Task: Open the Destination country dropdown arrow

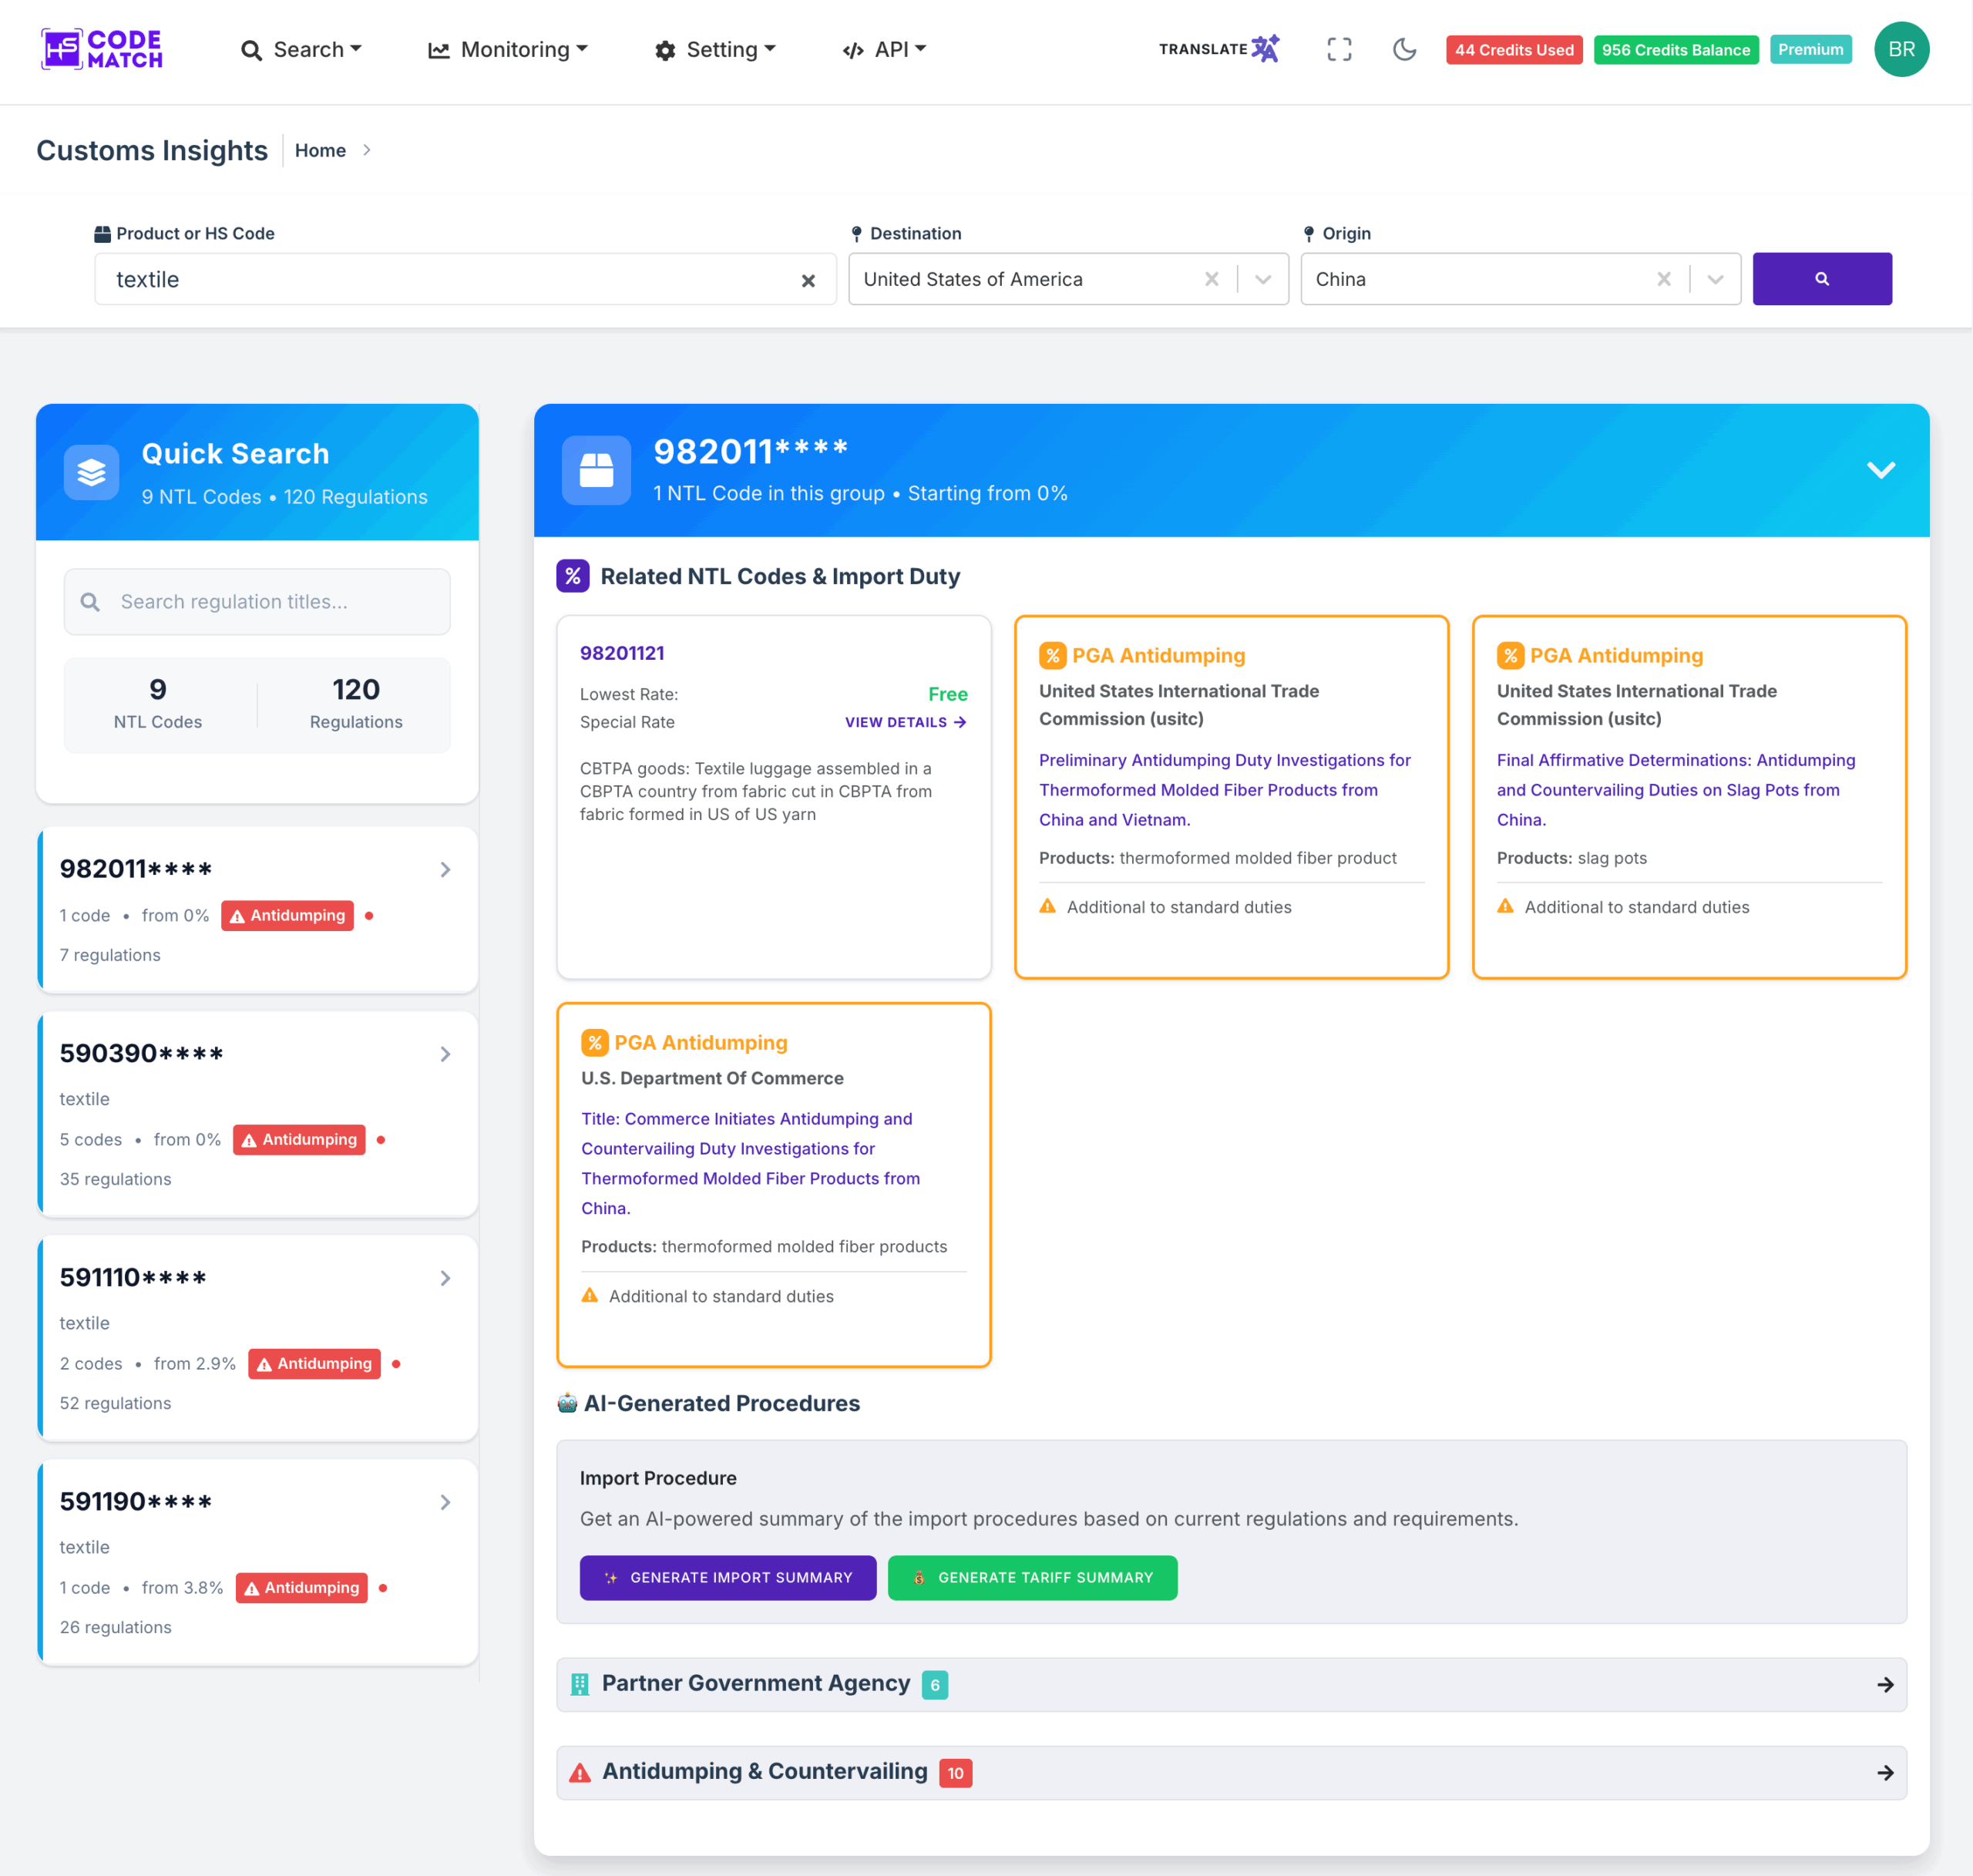Action: pos(1263,279)
